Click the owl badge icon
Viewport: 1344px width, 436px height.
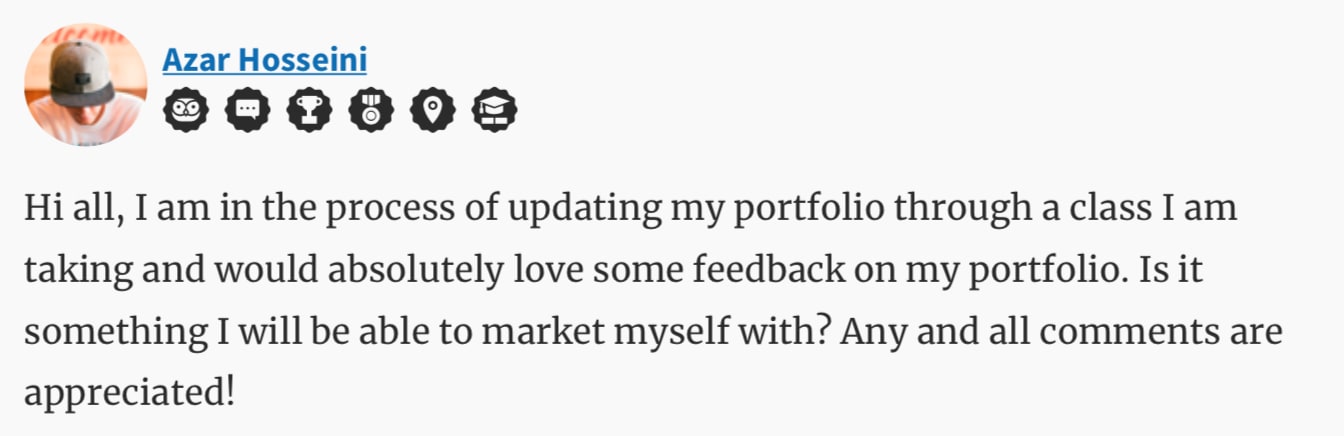click(x=186, y=111)
